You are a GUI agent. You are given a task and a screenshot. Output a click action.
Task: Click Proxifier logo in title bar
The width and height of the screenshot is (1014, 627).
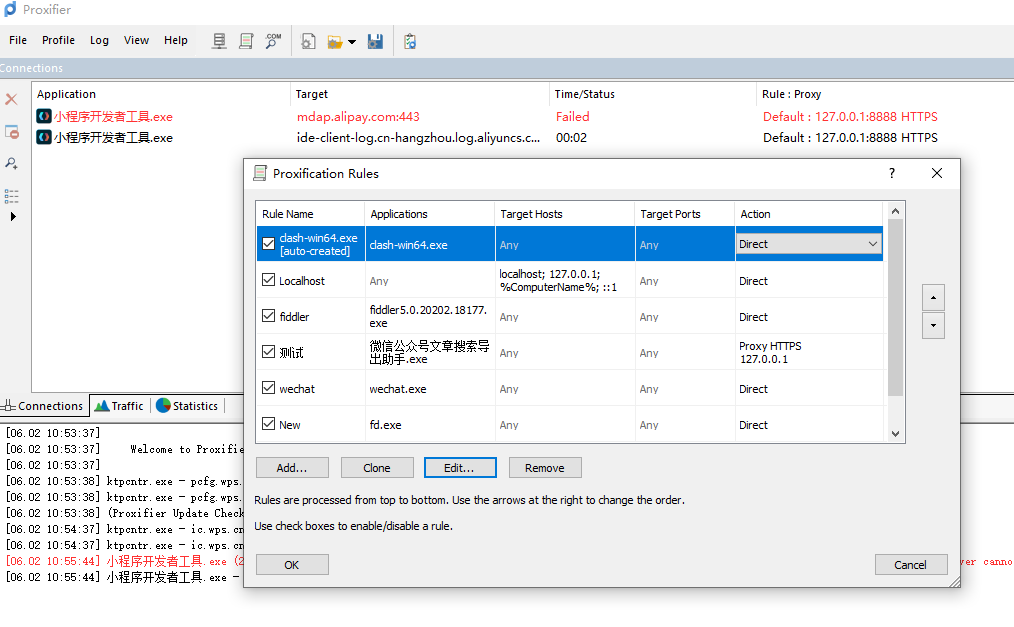tap(10, 9)
